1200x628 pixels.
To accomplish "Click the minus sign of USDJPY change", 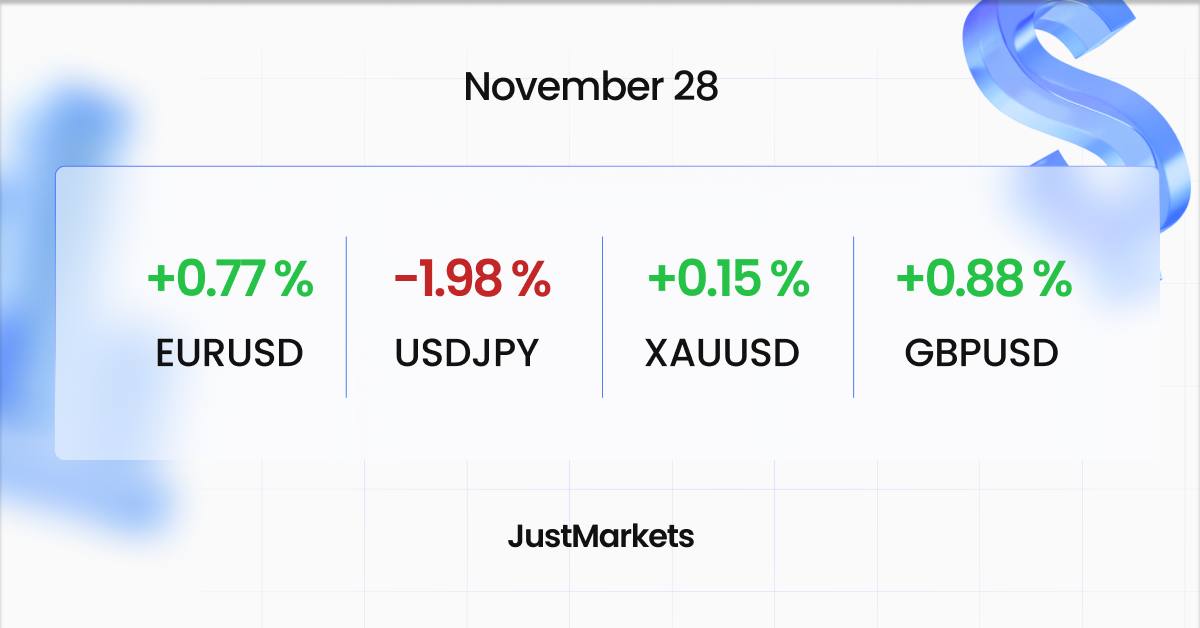I will 406,281.
